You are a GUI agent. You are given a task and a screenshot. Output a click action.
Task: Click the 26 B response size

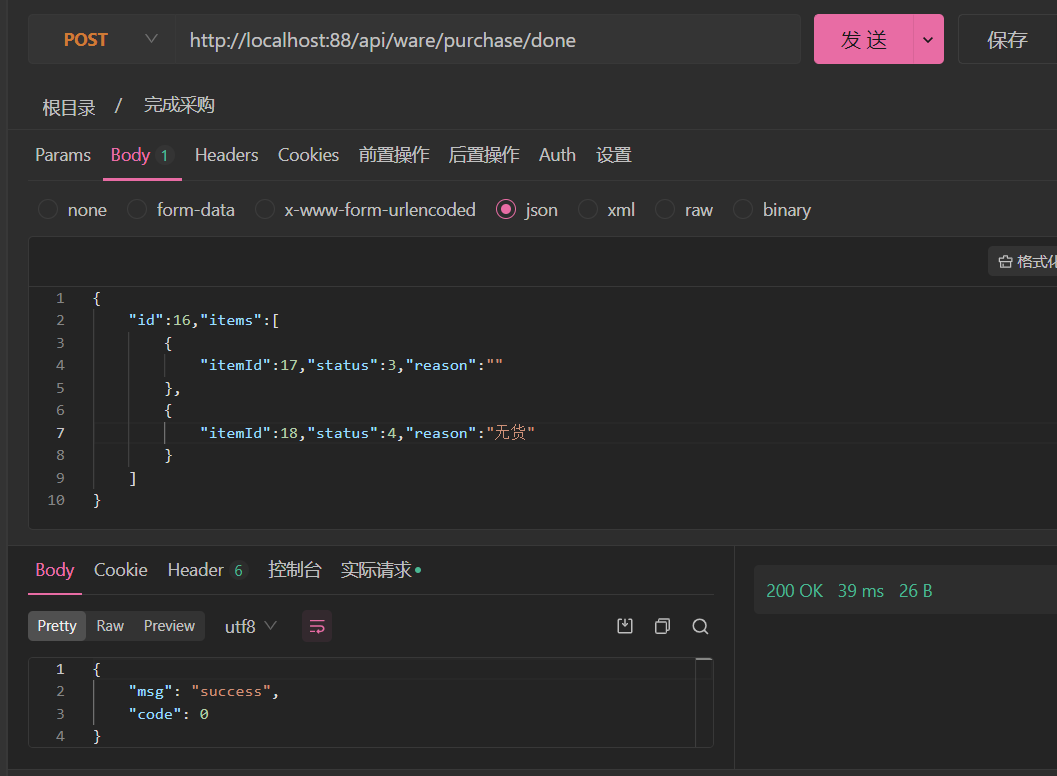(915, 591)
